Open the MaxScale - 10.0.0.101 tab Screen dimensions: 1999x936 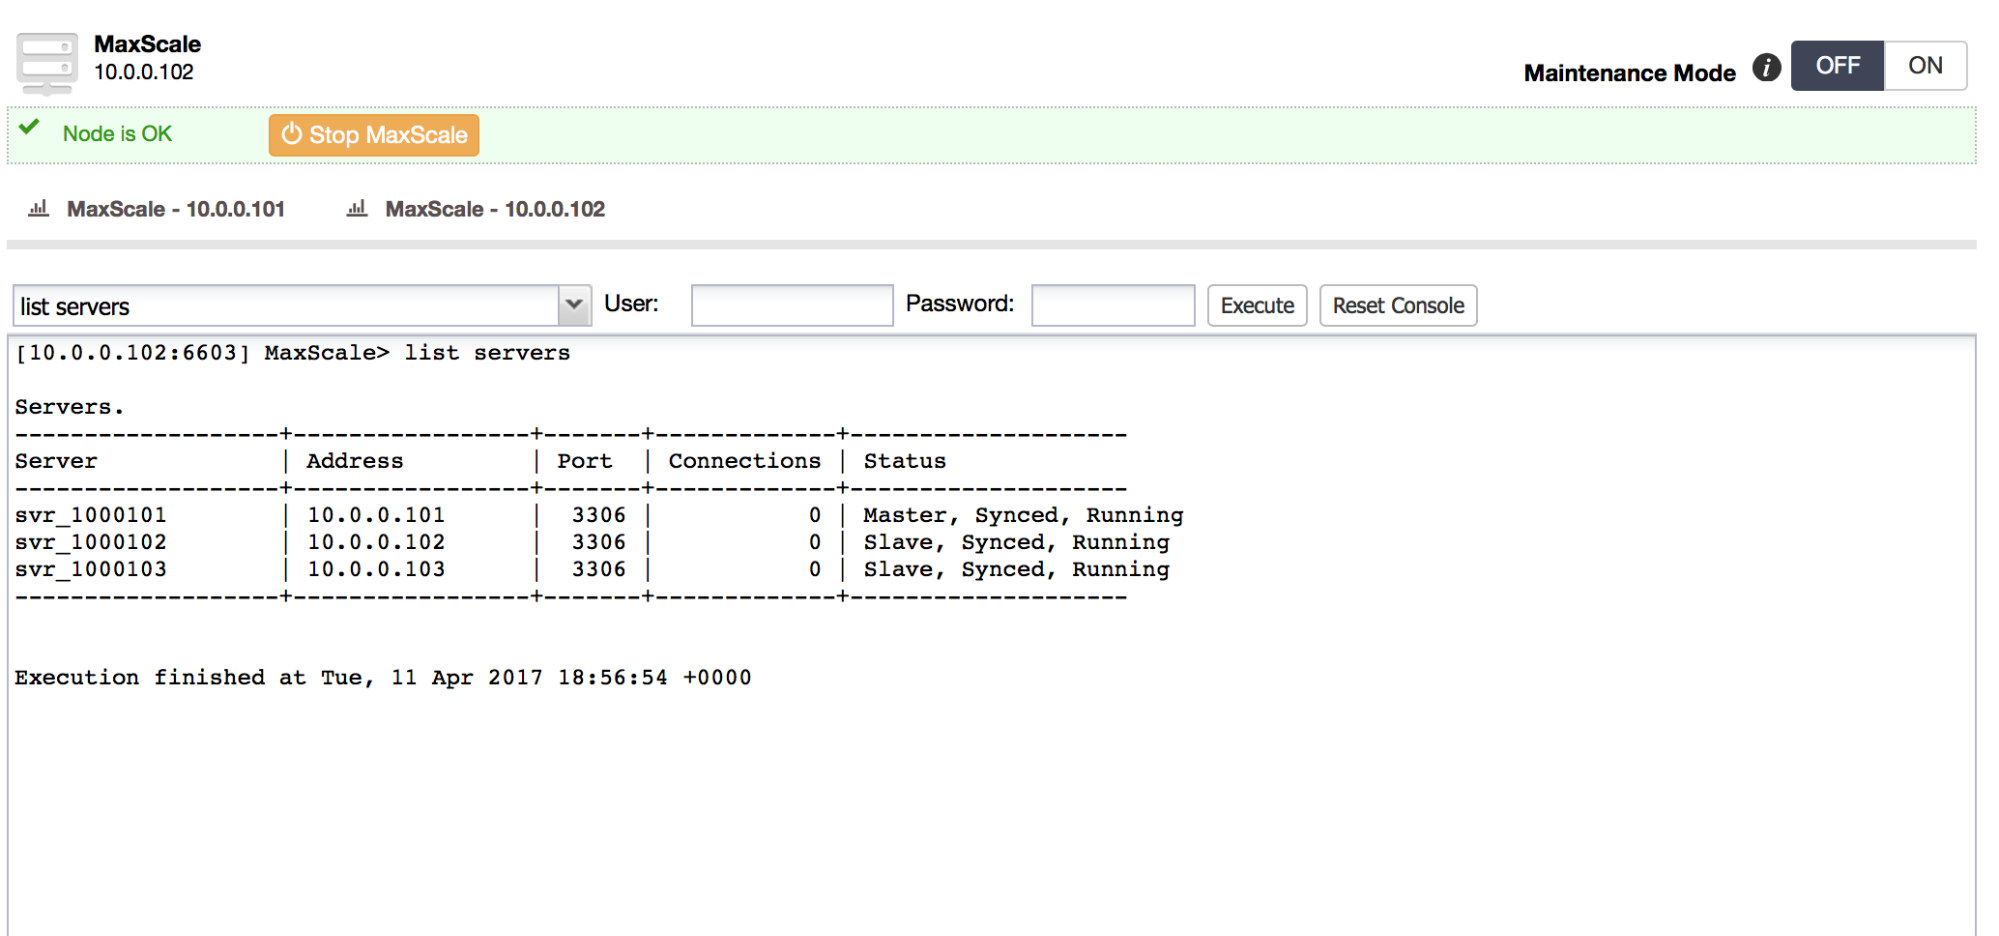[175, 209]
